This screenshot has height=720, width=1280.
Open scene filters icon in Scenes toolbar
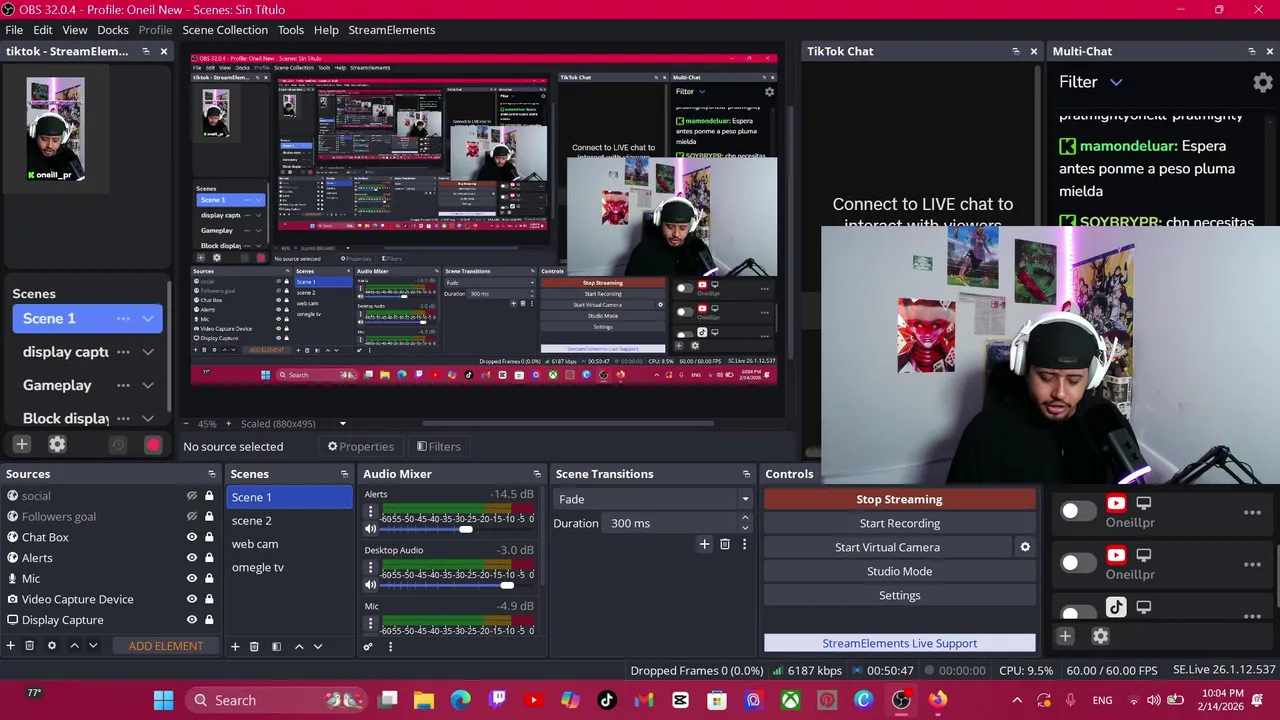(x=276, y=647)
